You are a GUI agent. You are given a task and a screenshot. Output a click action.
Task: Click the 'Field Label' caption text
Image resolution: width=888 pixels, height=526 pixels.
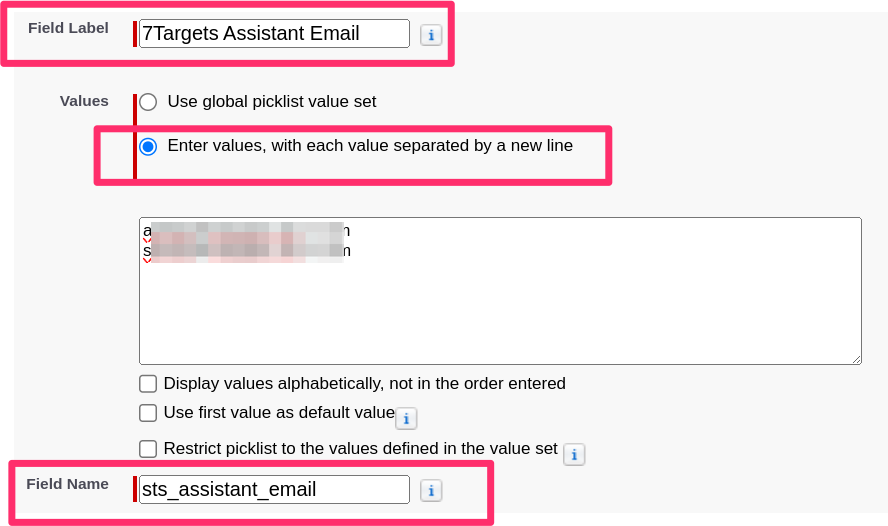(68, 28)
